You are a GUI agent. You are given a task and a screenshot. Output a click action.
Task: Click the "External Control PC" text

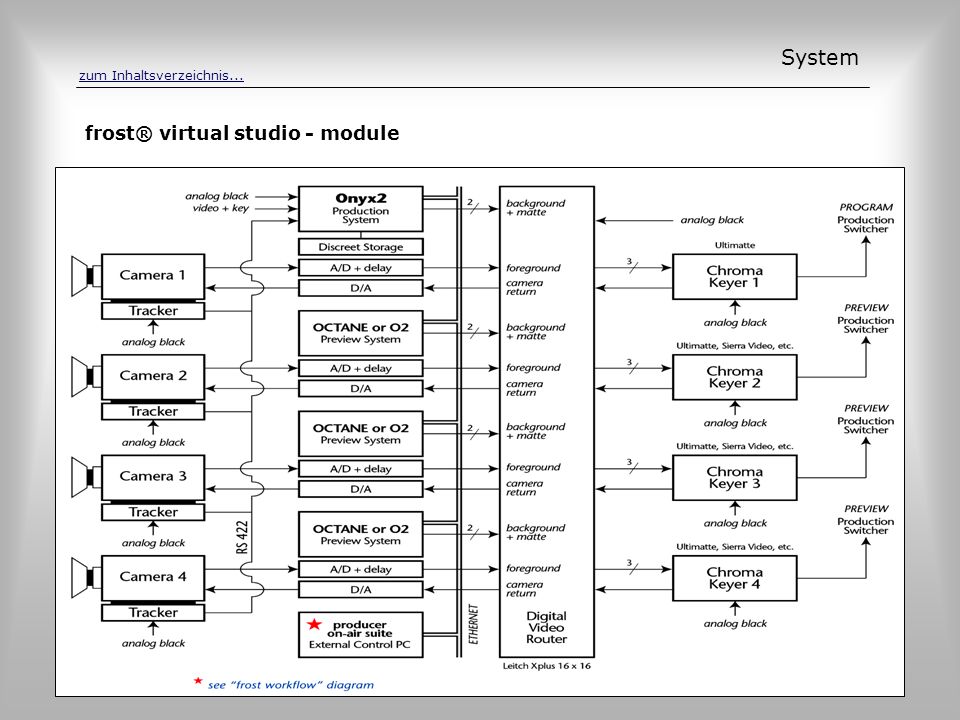[359, 645]
